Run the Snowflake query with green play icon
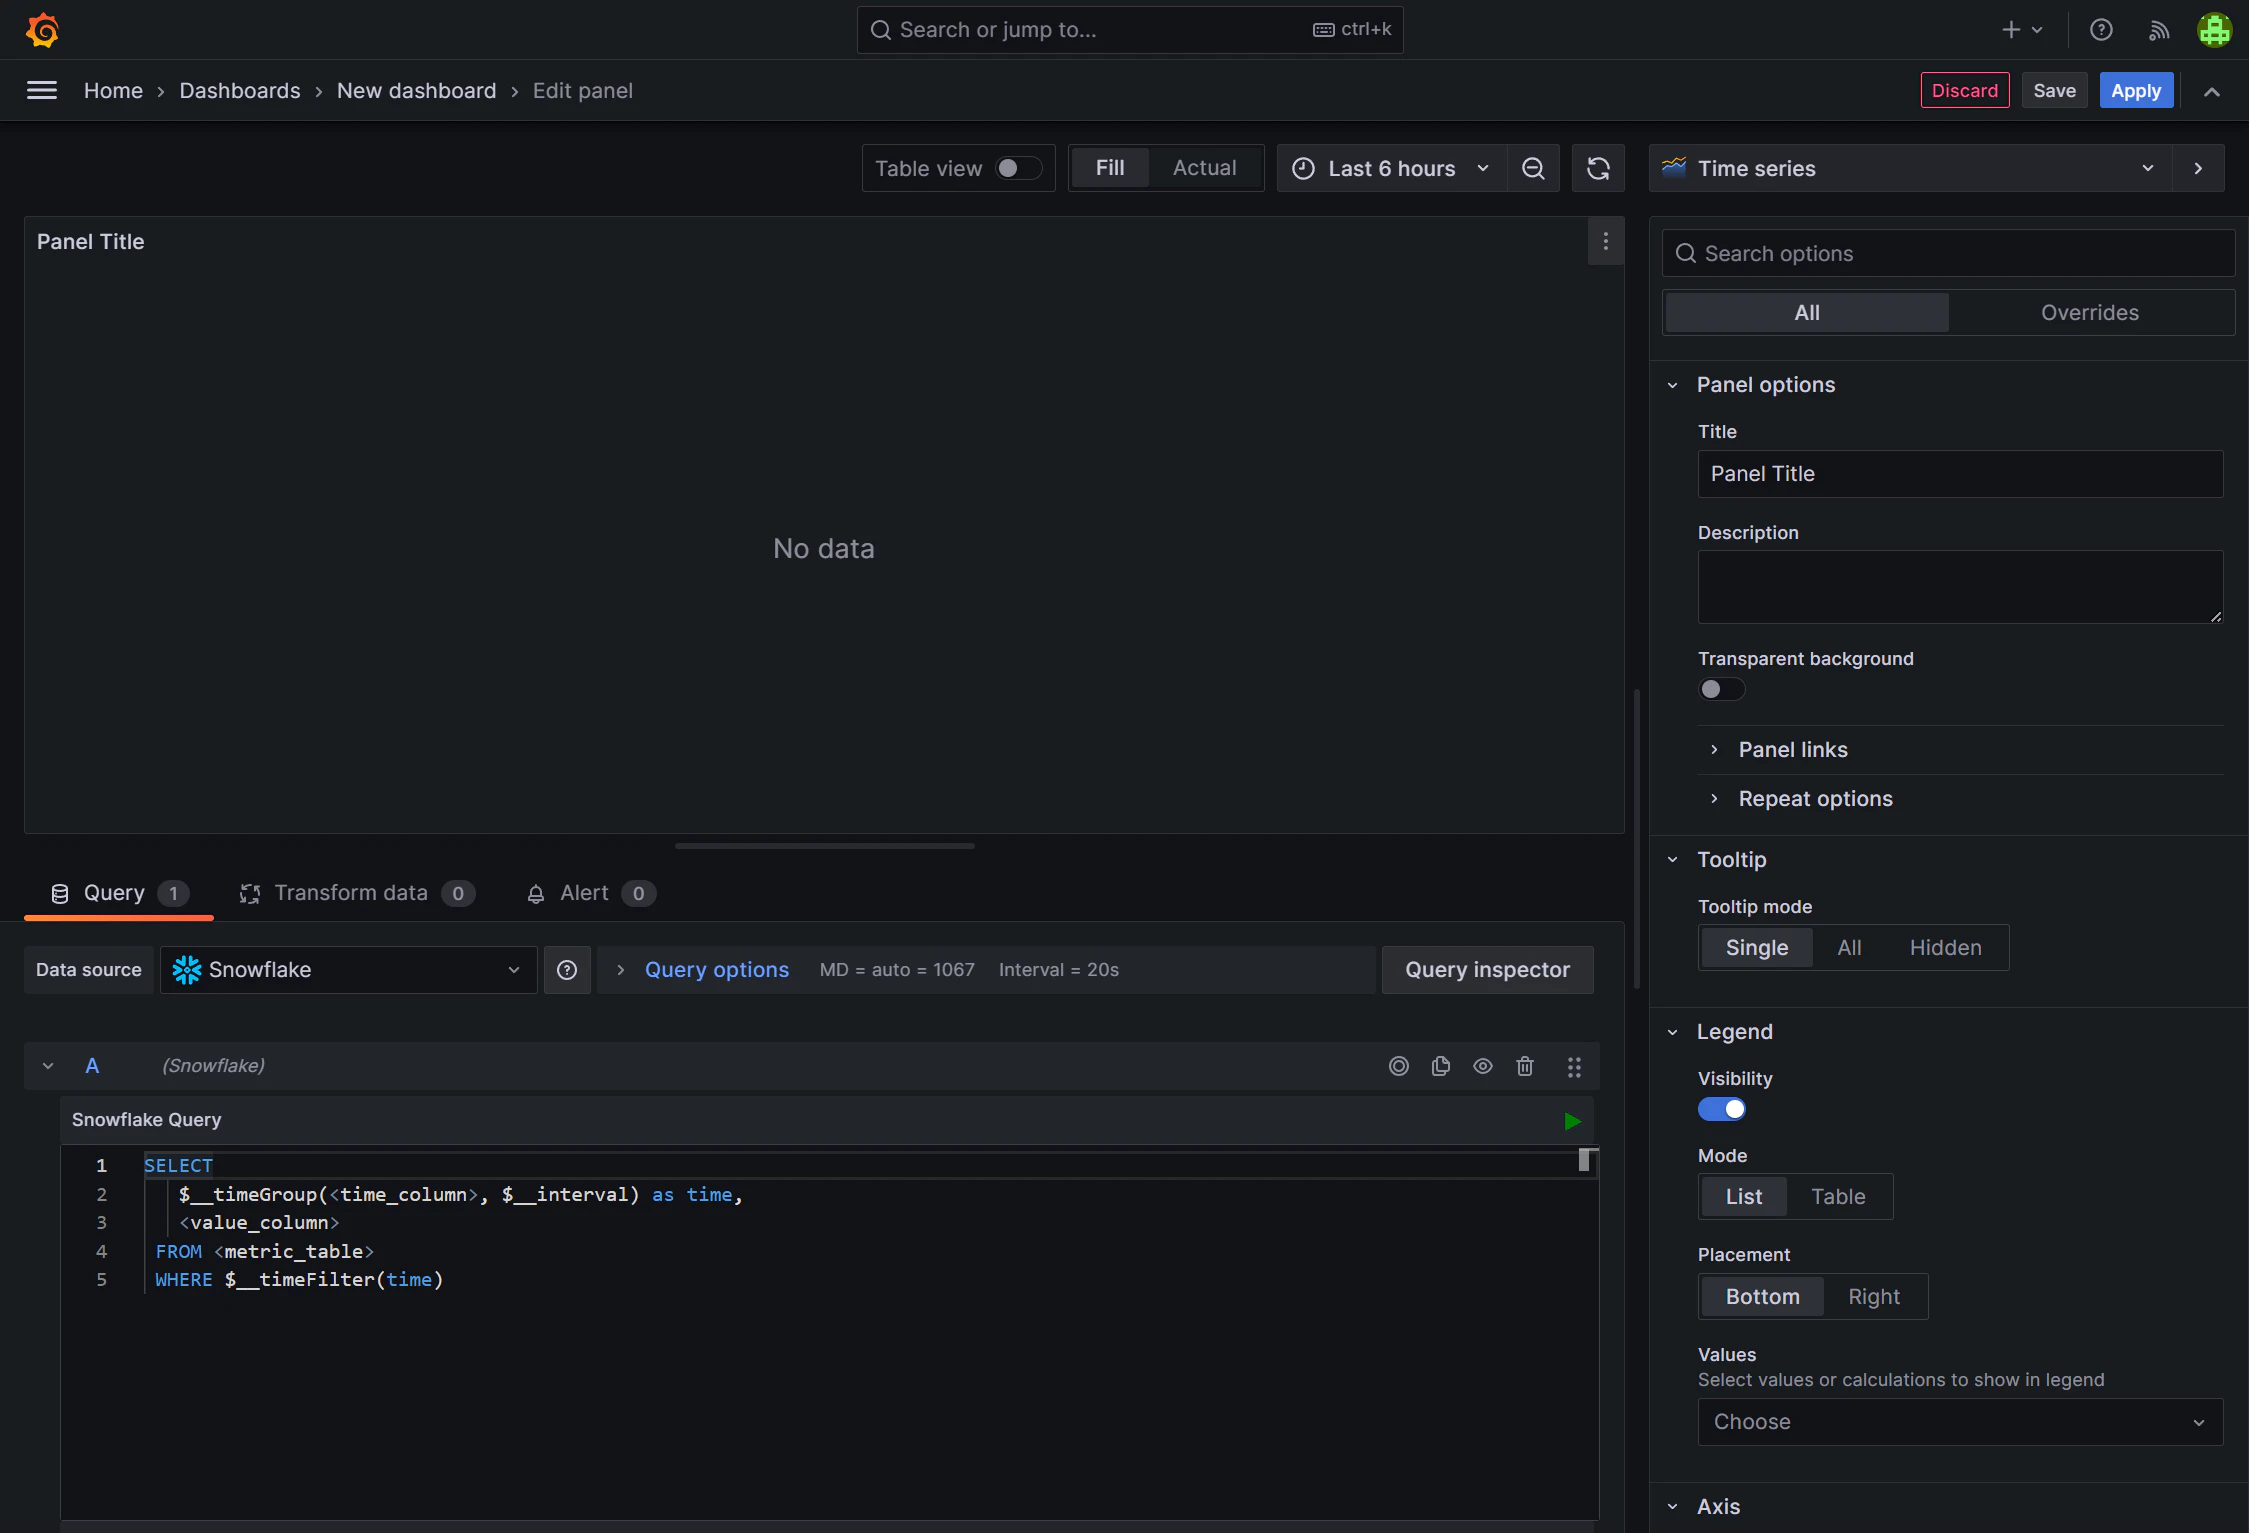This screenshot has width=2249, height=1533. point(1572,1121)
